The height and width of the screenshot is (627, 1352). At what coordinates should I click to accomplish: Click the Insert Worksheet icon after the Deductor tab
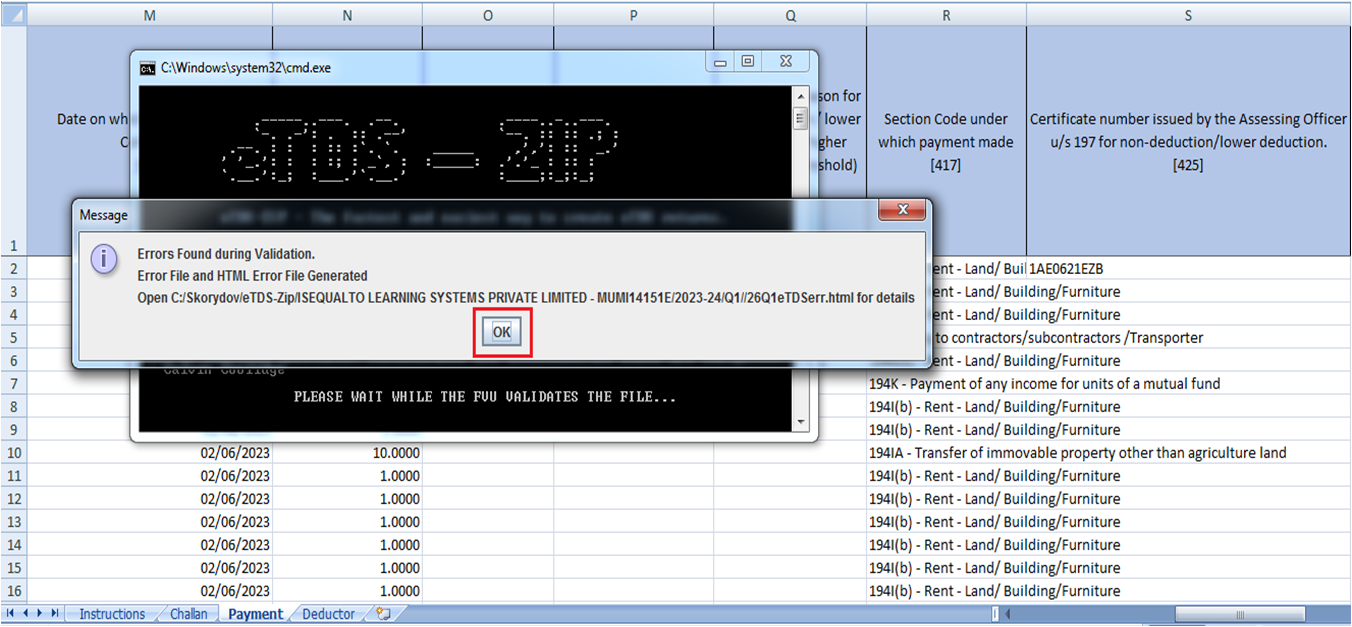pyautogui.click(x=382, y=614)
